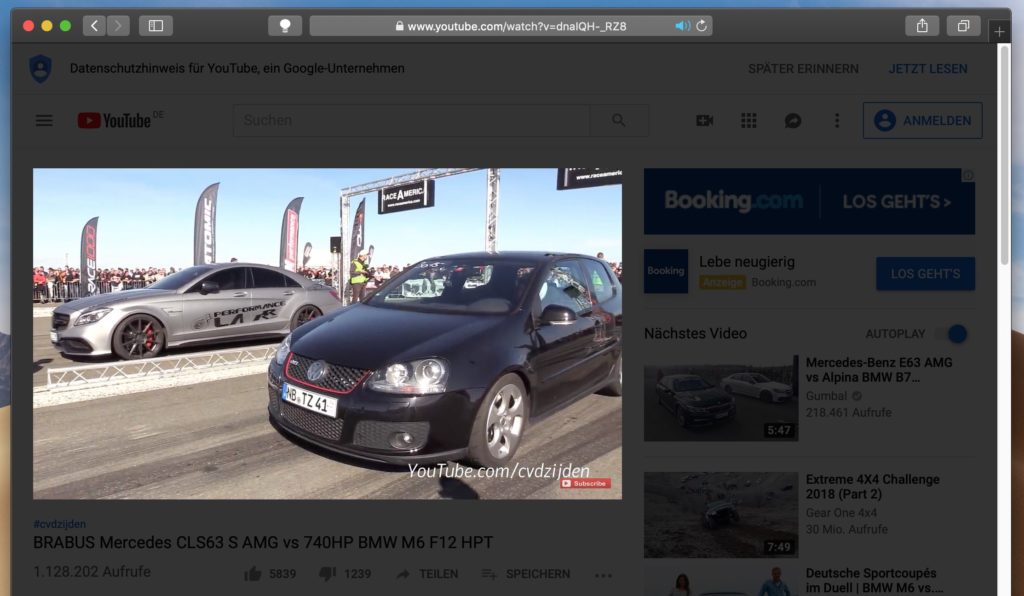Viewport: 1024px width, 596px height.
Task: Open the messages share bubble icon
Action: (x=793, y=121)
